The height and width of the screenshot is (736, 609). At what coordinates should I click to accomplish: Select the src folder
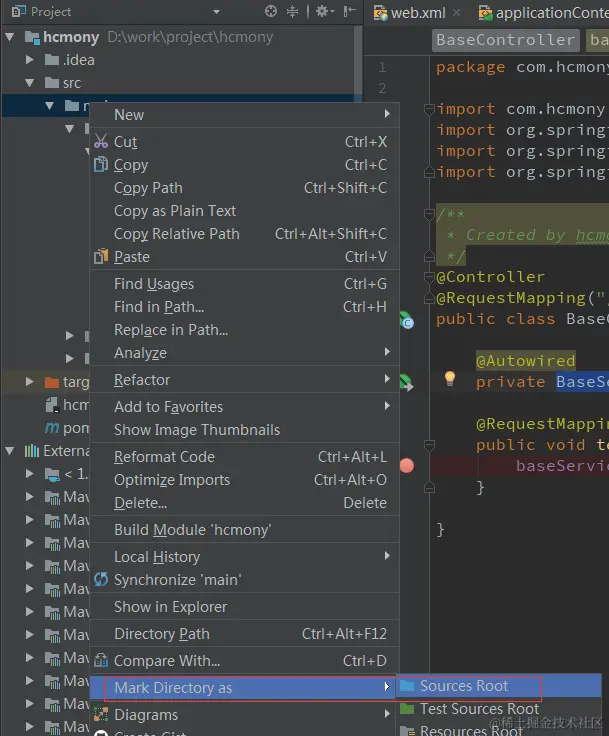63,83
